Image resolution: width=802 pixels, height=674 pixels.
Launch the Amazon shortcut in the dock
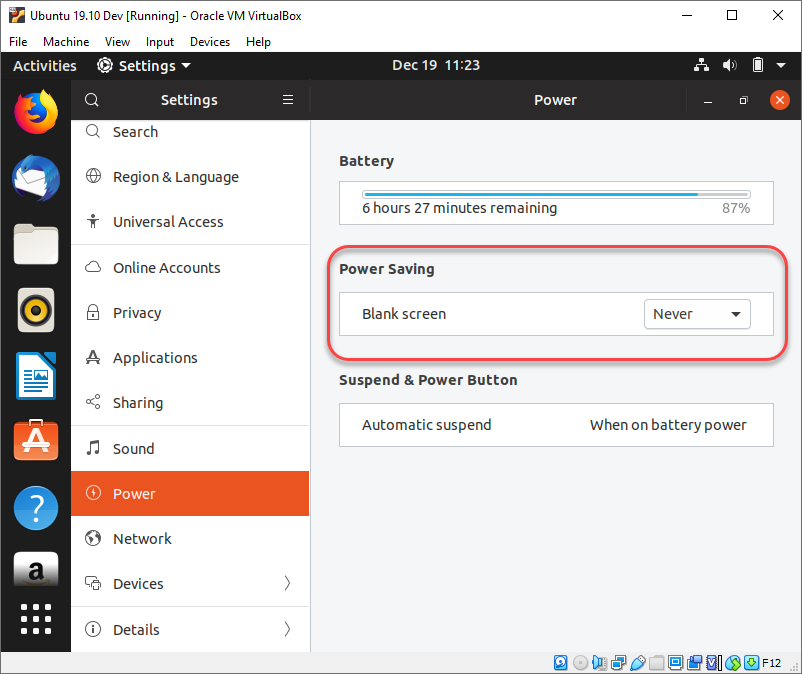coord(36,569)
